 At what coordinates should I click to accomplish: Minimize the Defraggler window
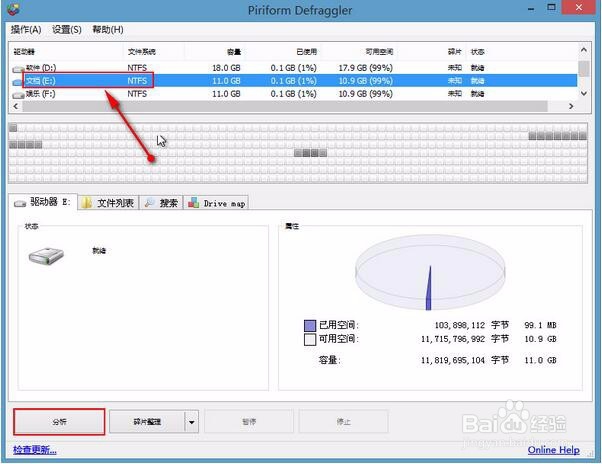pos(531,8)
